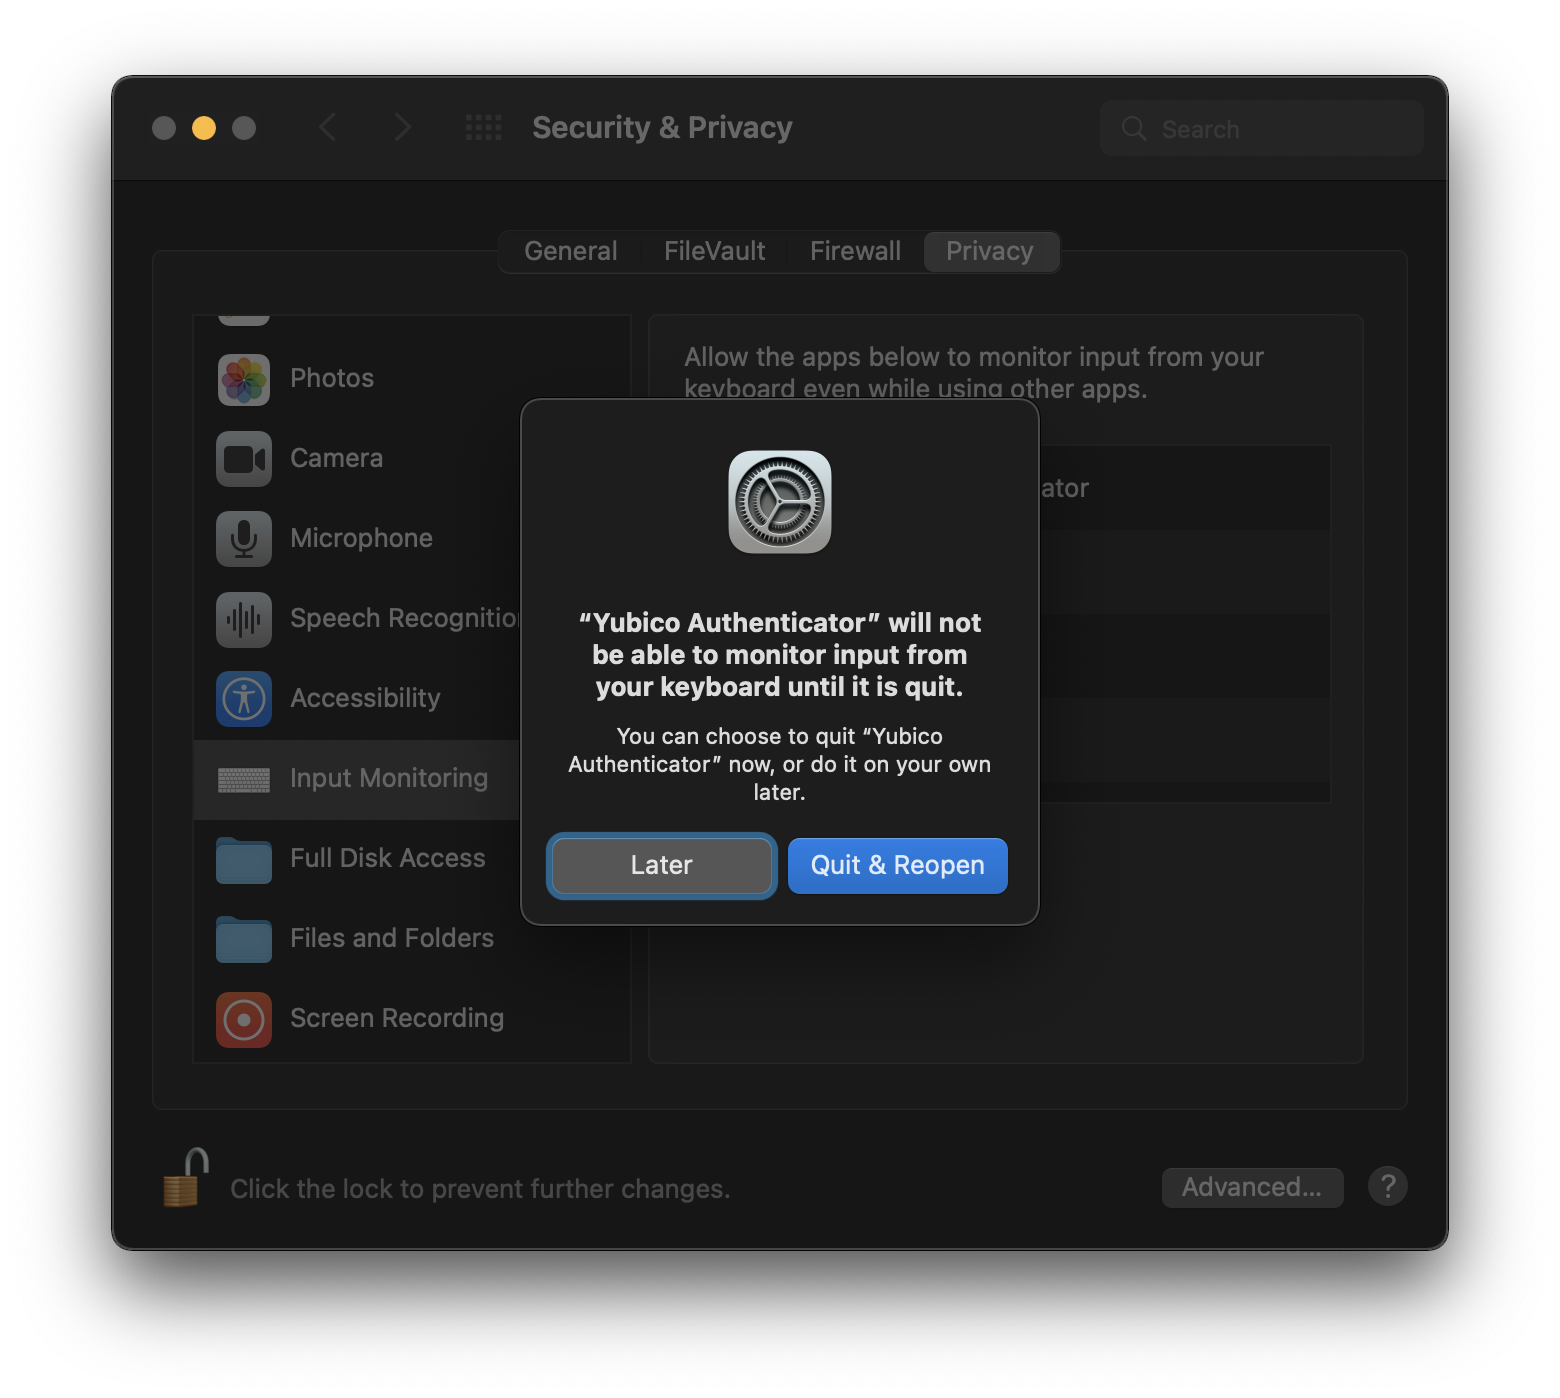Click the Files and Folders icon
This screenshot has width=1560, height=1398.
243,939
